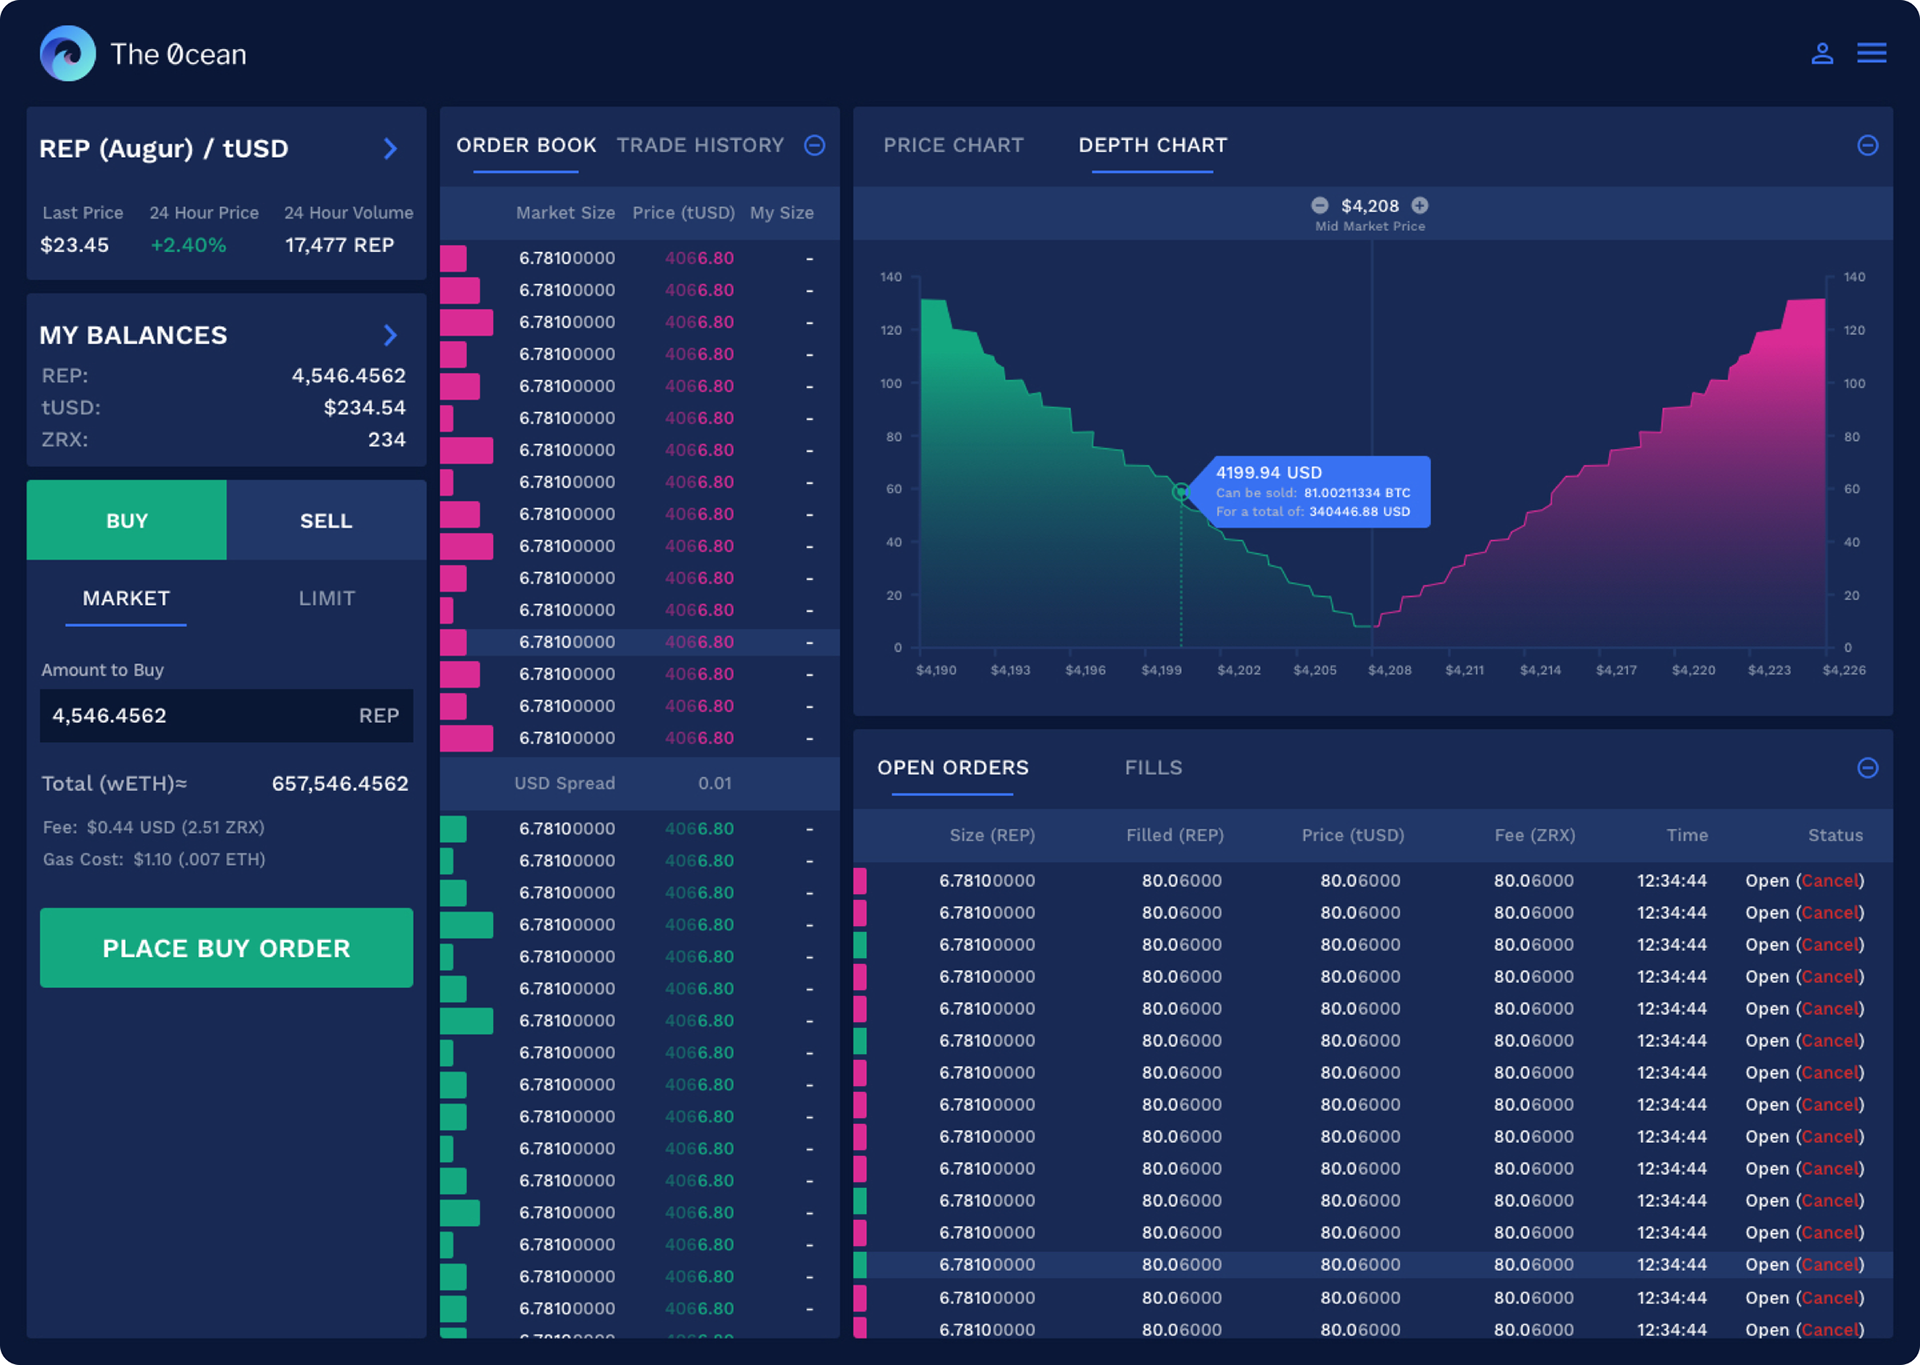1920x1365 pixels.
Task: Choose the MARKET order type
Action: pos(126,598)
